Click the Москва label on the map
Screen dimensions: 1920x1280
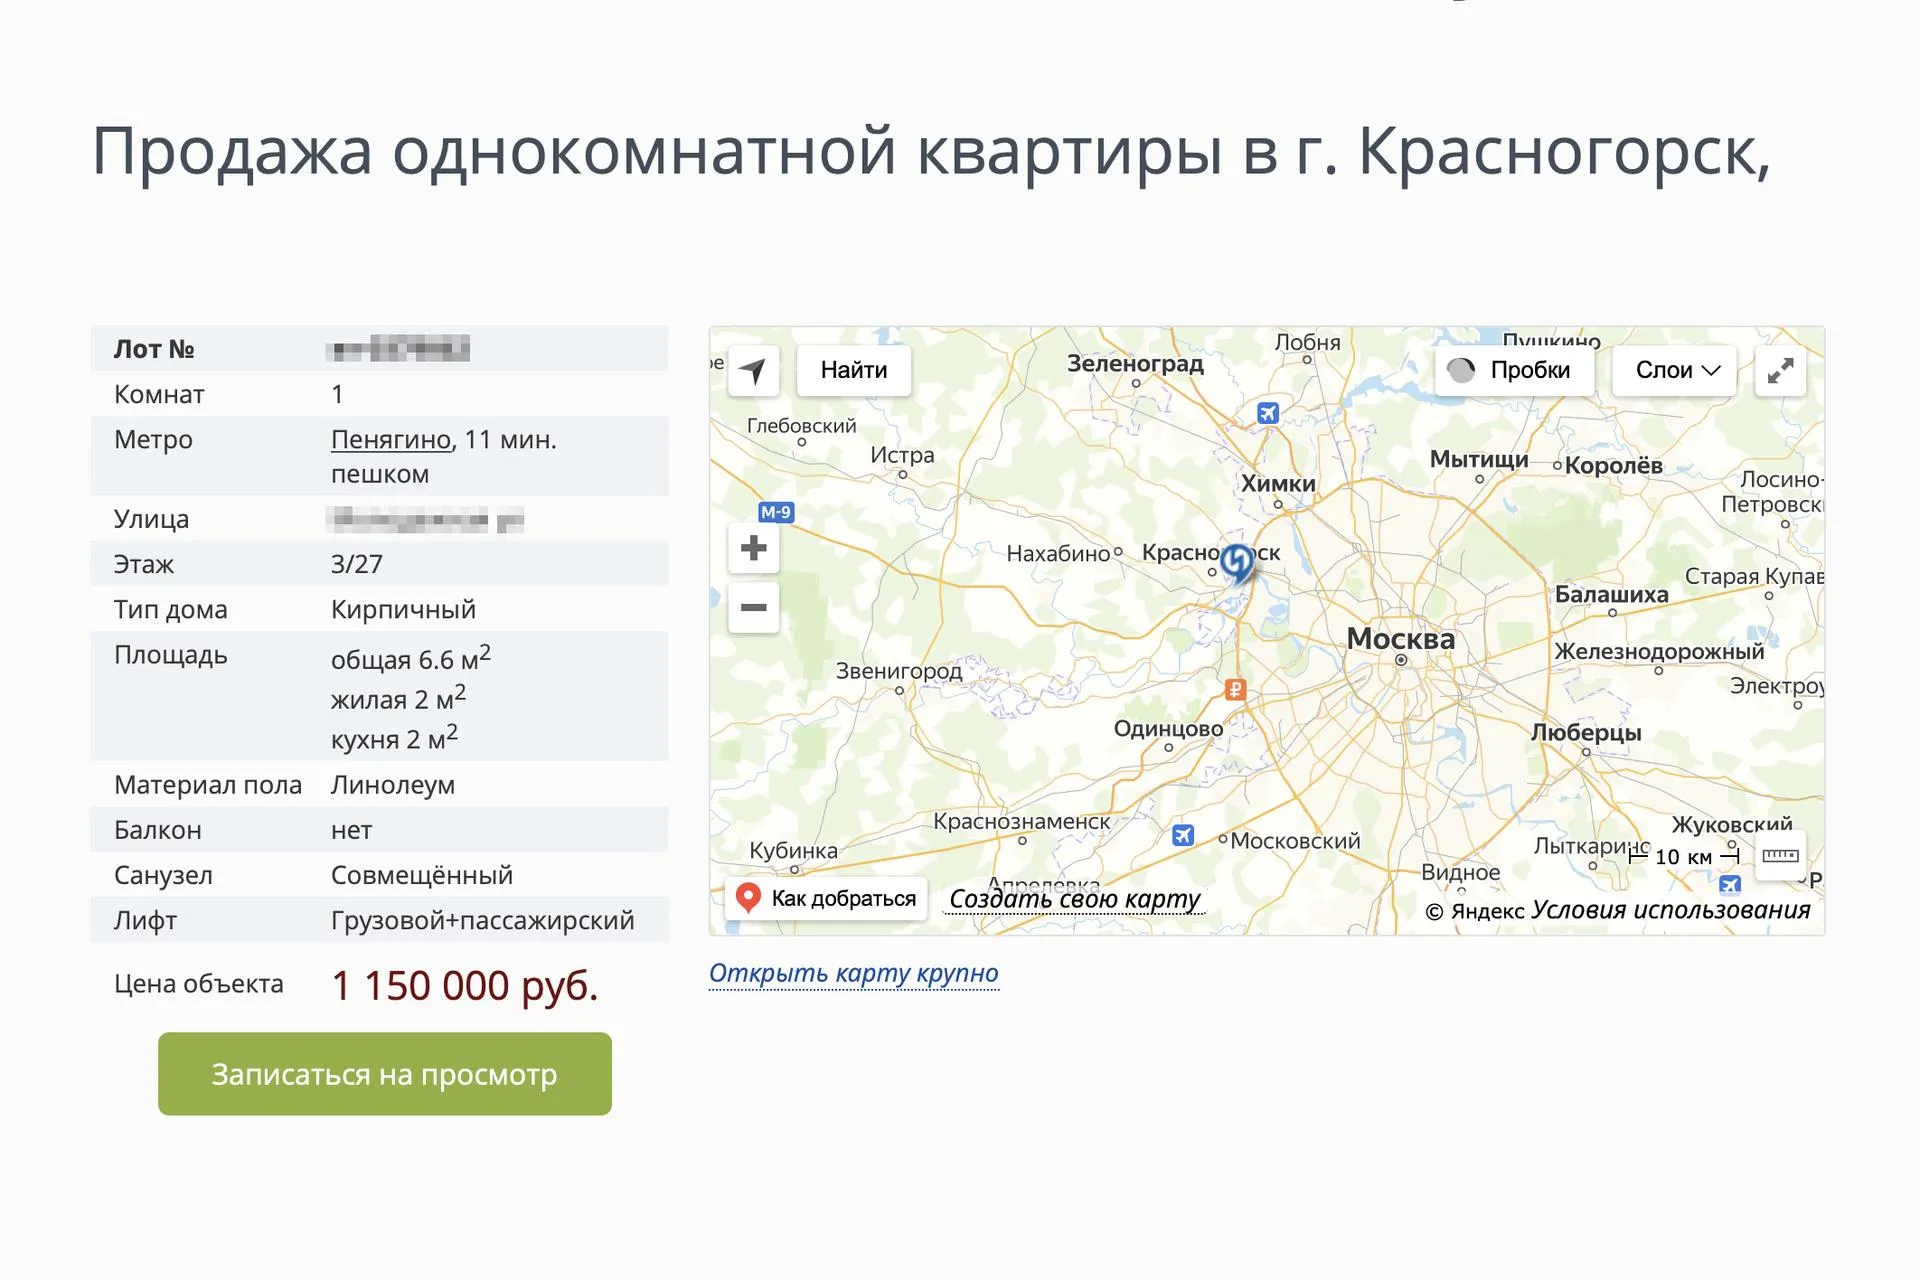pos(1400,638)
